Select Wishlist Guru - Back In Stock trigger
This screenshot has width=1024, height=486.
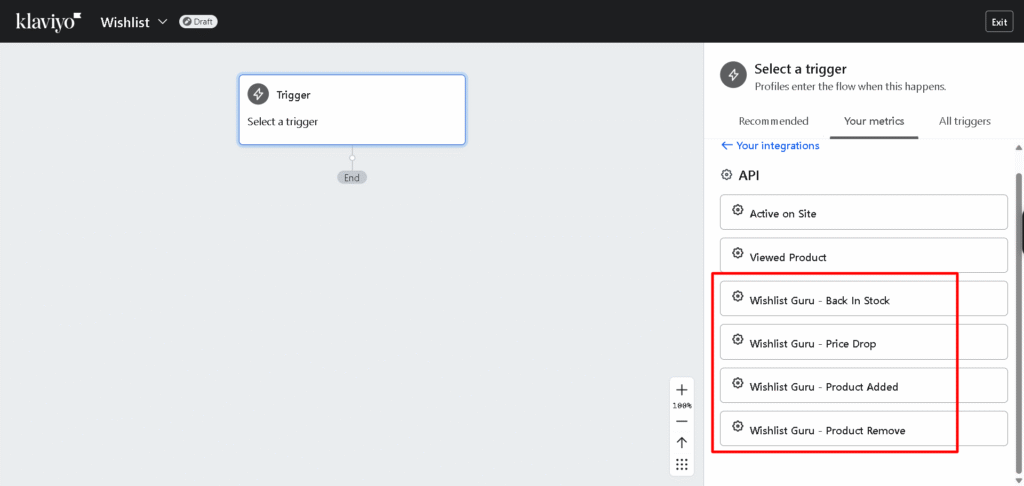pyautogui.click(x=863, y=299)
